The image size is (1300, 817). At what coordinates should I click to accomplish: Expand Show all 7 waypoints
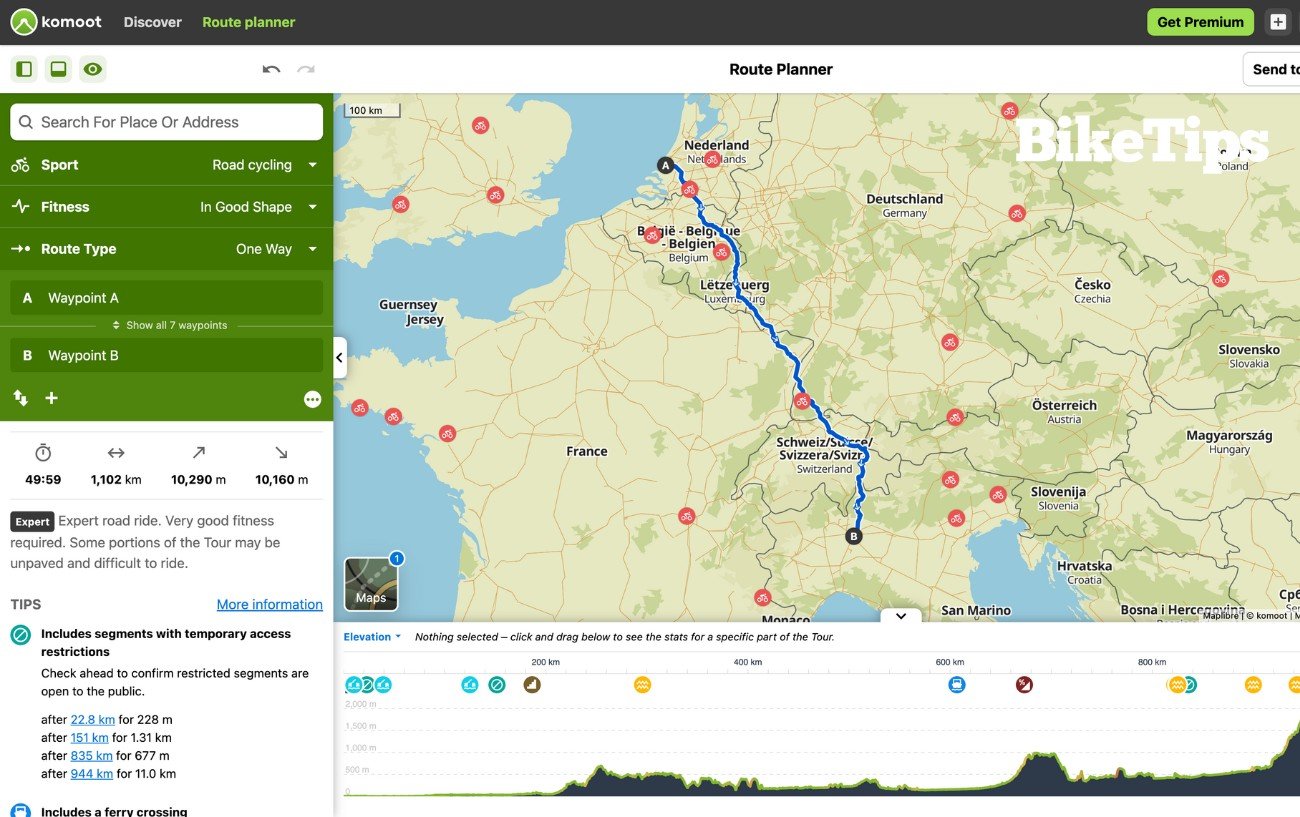[x=169, y=325]
